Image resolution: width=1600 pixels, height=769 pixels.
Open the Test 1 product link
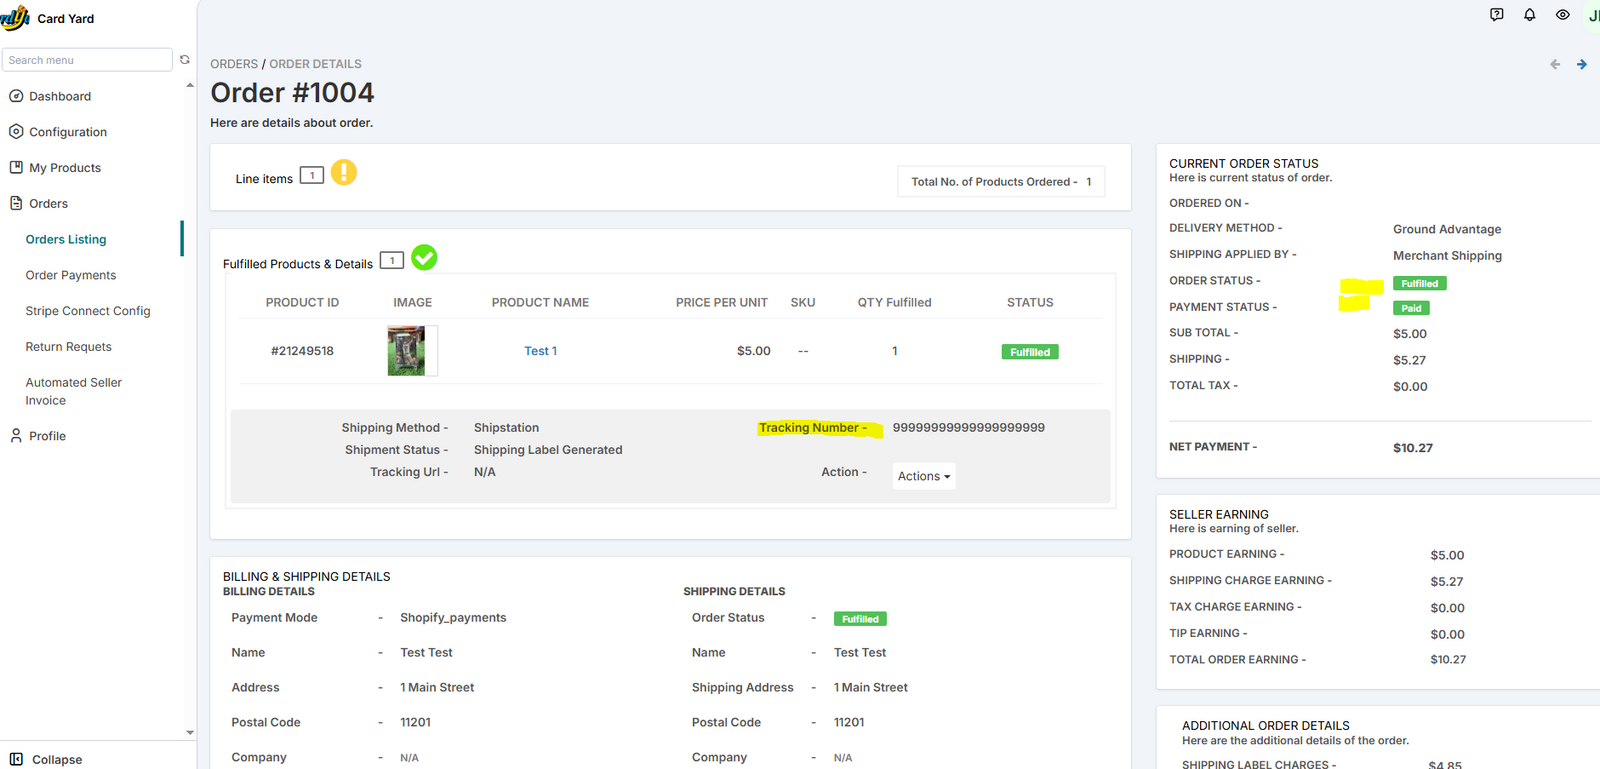point(540,351)
